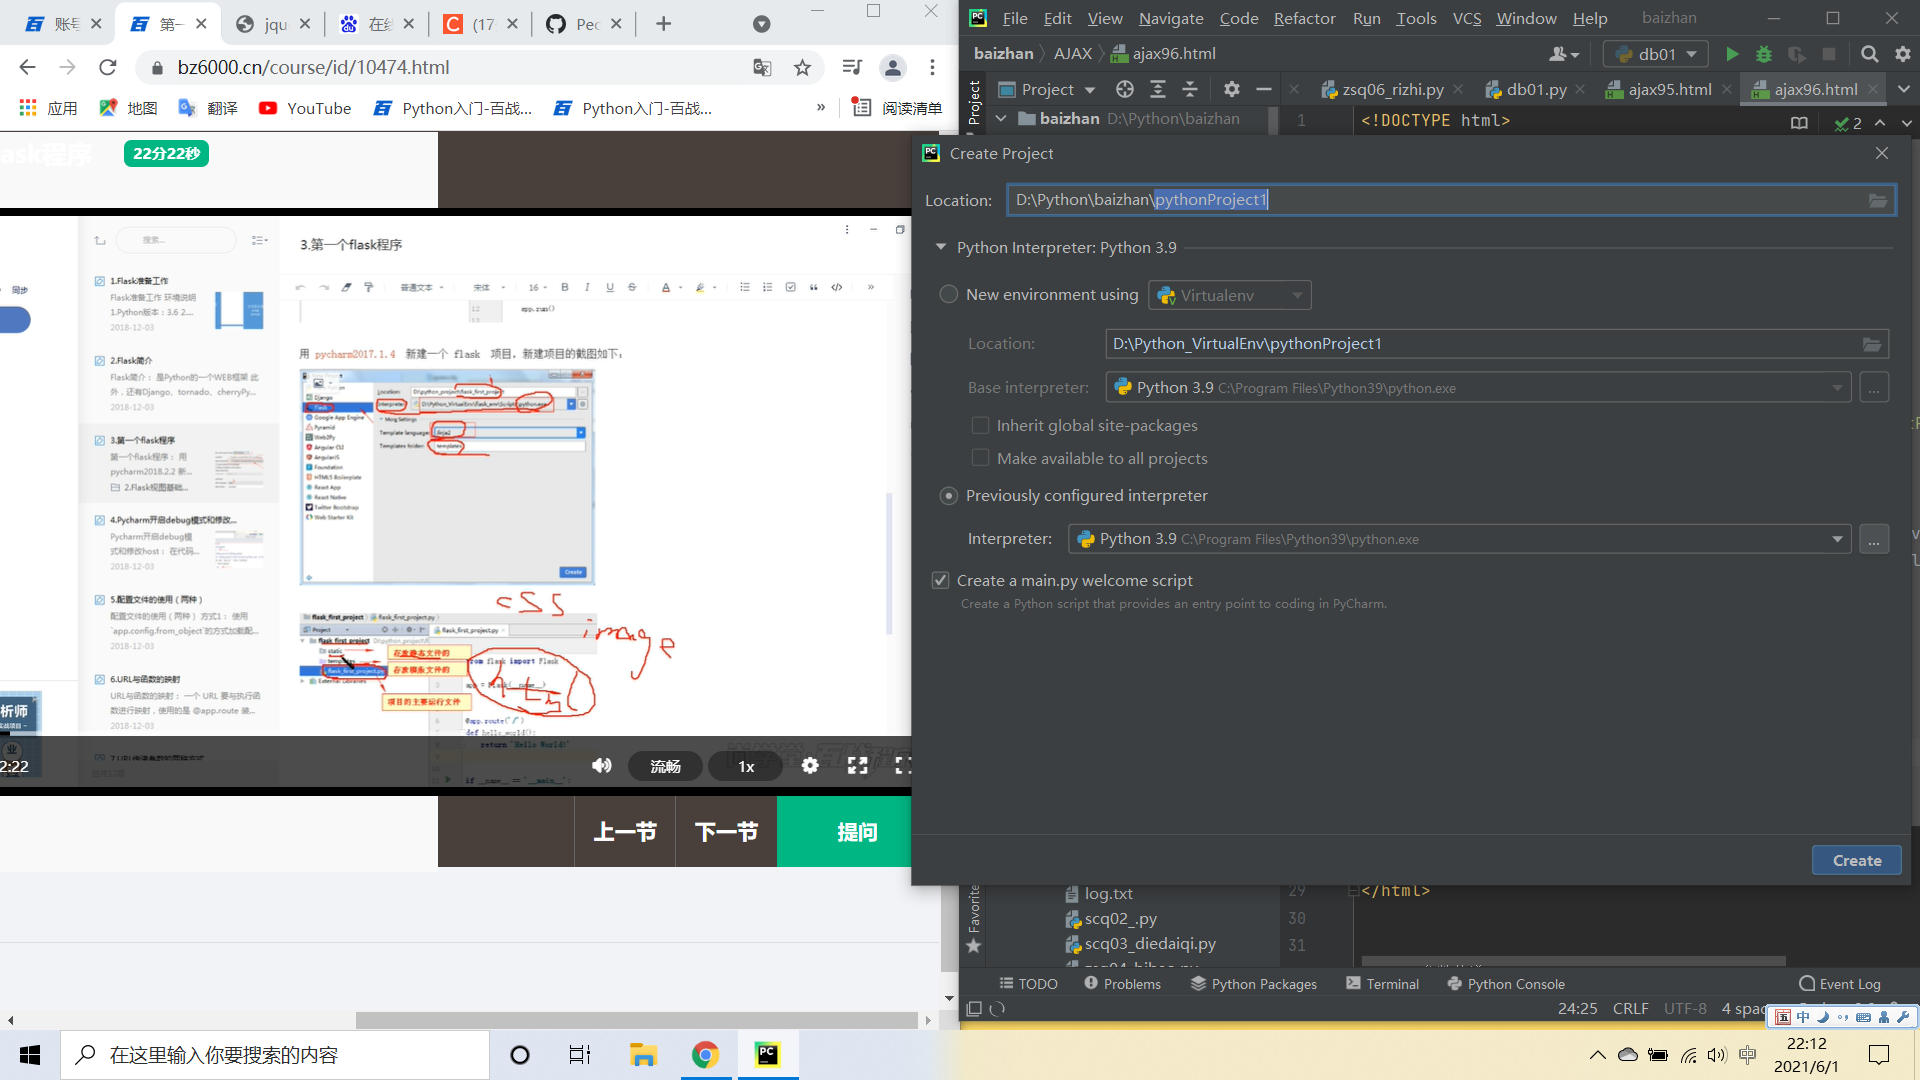This screenshot has width=1920, height=1080.
Task: Toggle reader mode book icon in editor
Action: click(x=1799, y=123)
